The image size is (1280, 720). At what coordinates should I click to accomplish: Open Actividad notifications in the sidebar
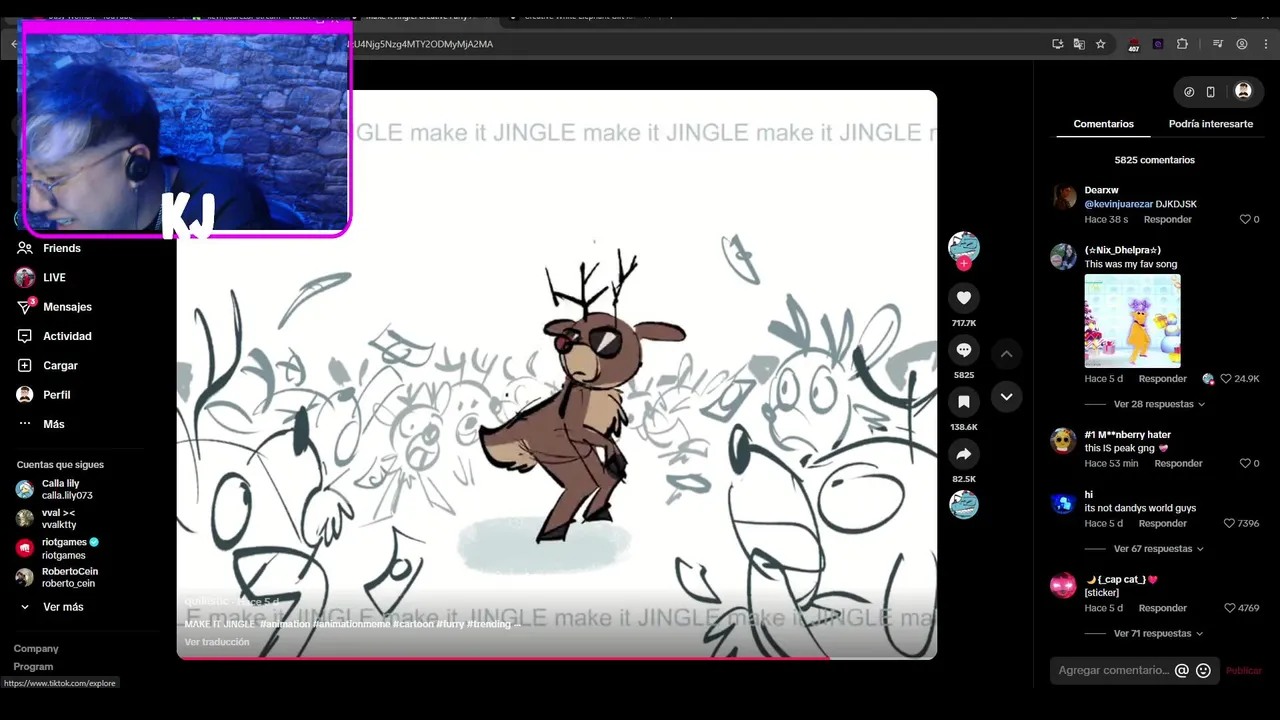click(x=67, y=336)
